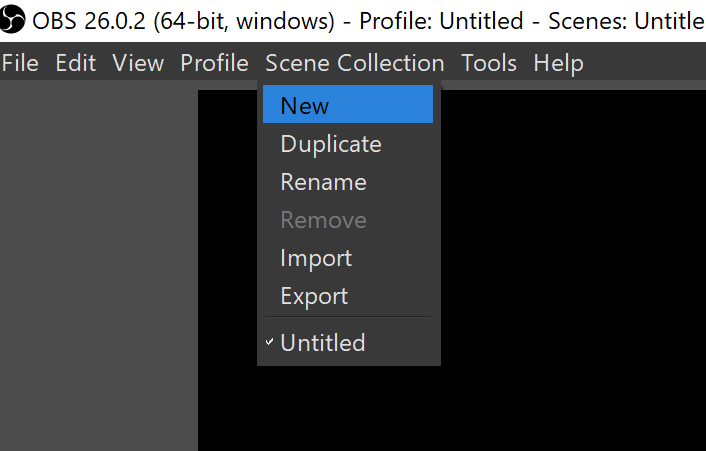Toggle the checkmark beside Untitled
The image size is (706, 451).
tap(270, 342)
